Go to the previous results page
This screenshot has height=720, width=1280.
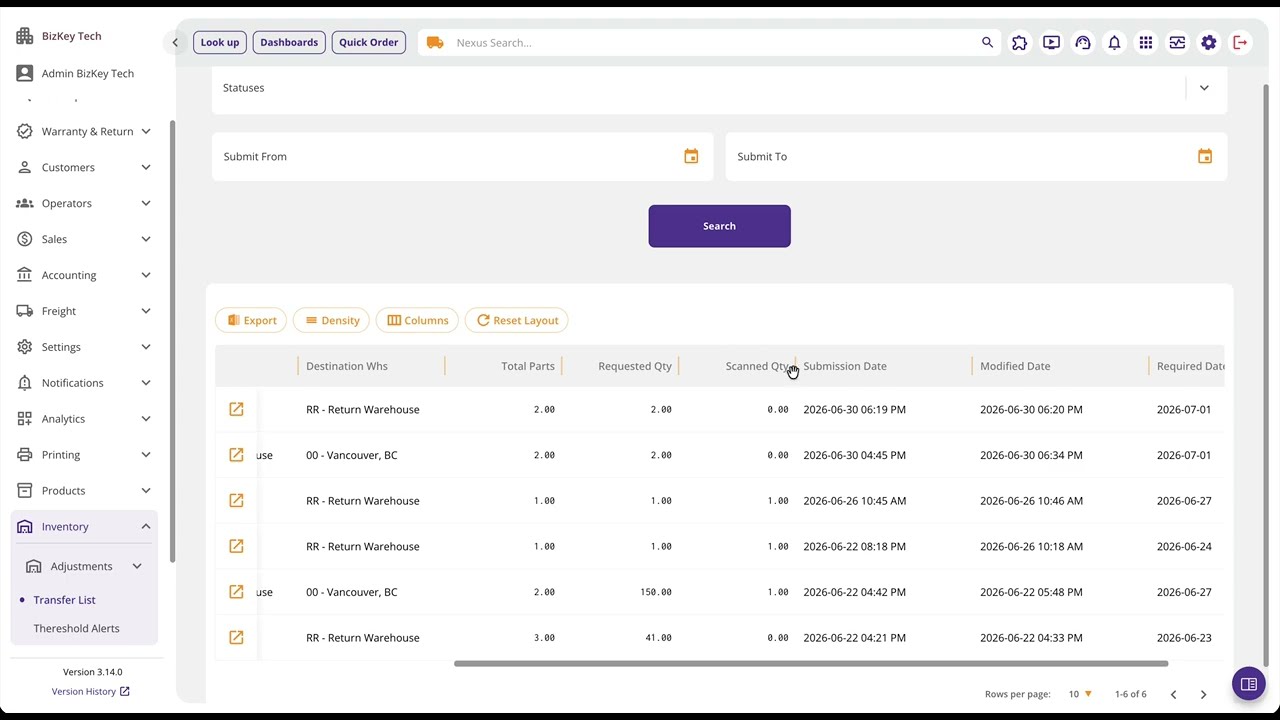tap(1174, 694)
